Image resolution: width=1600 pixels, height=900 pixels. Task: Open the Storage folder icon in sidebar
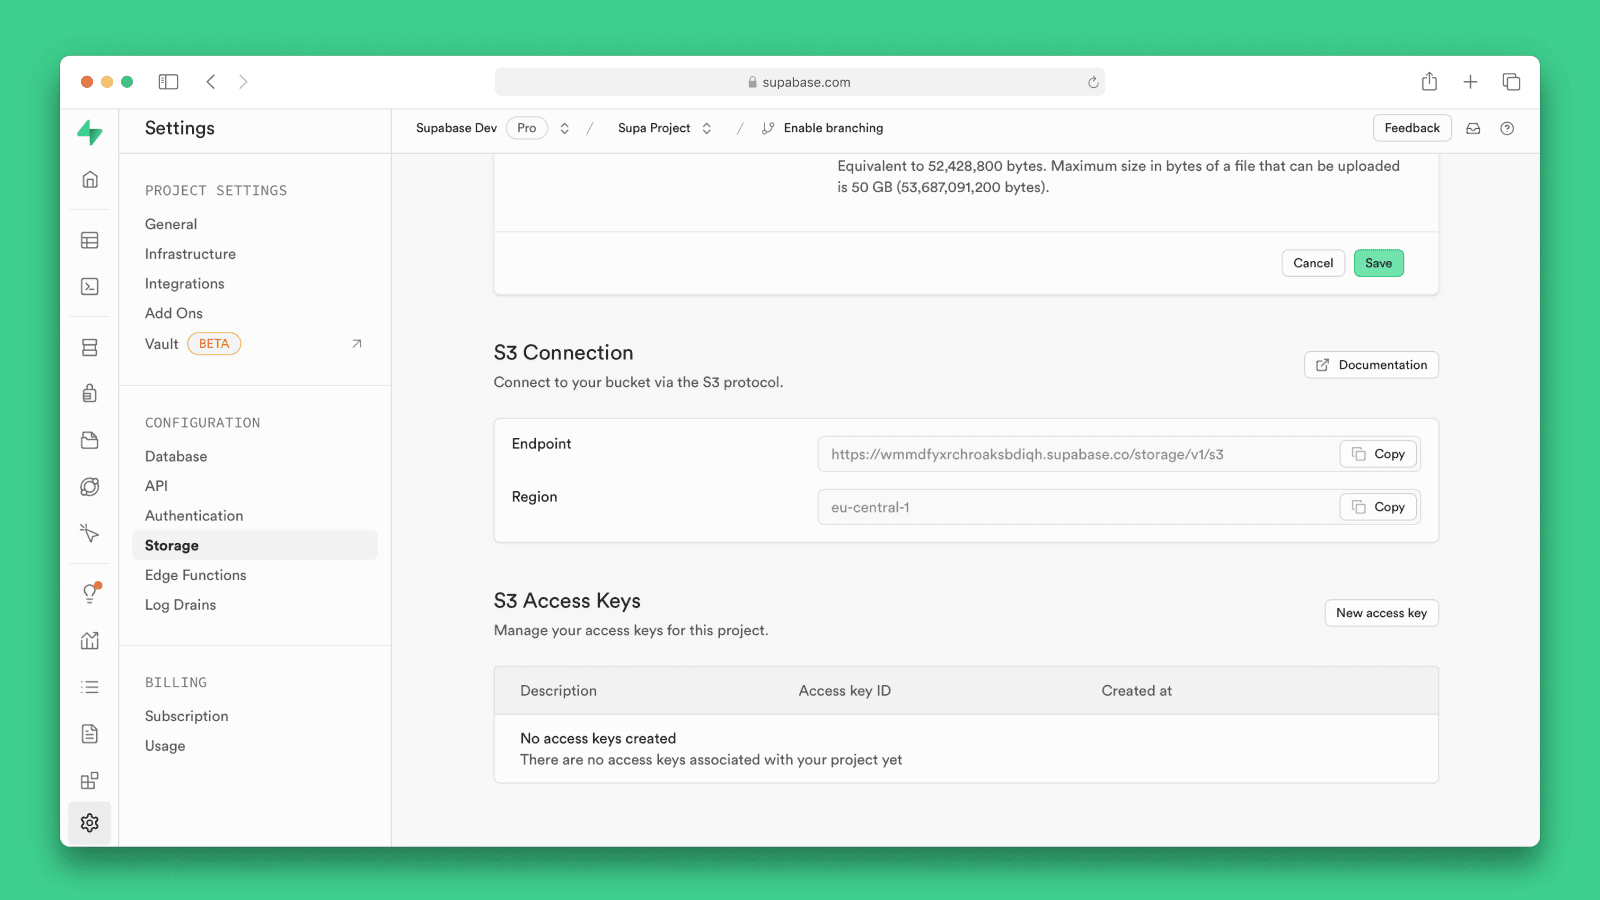(90, 440)
